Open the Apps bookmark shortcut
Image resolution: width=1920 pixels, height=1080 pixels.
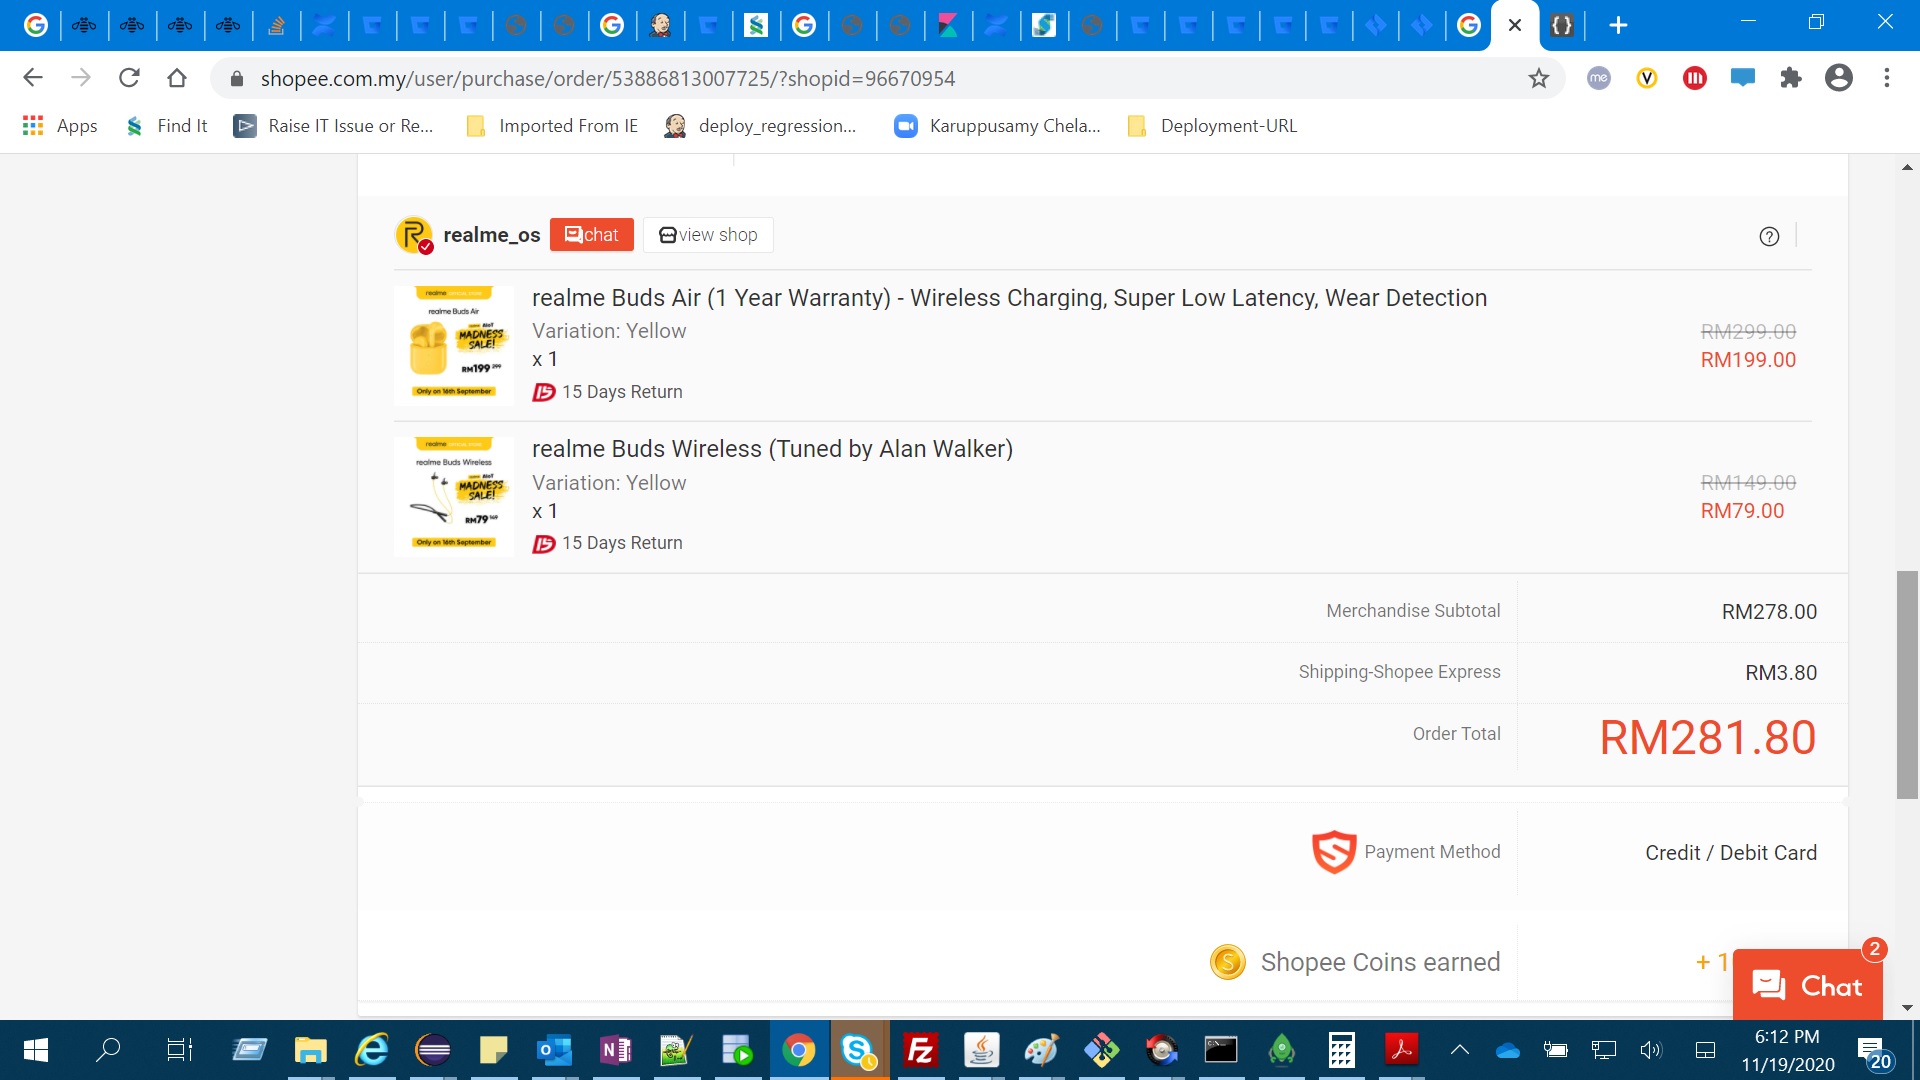[60, 126]
